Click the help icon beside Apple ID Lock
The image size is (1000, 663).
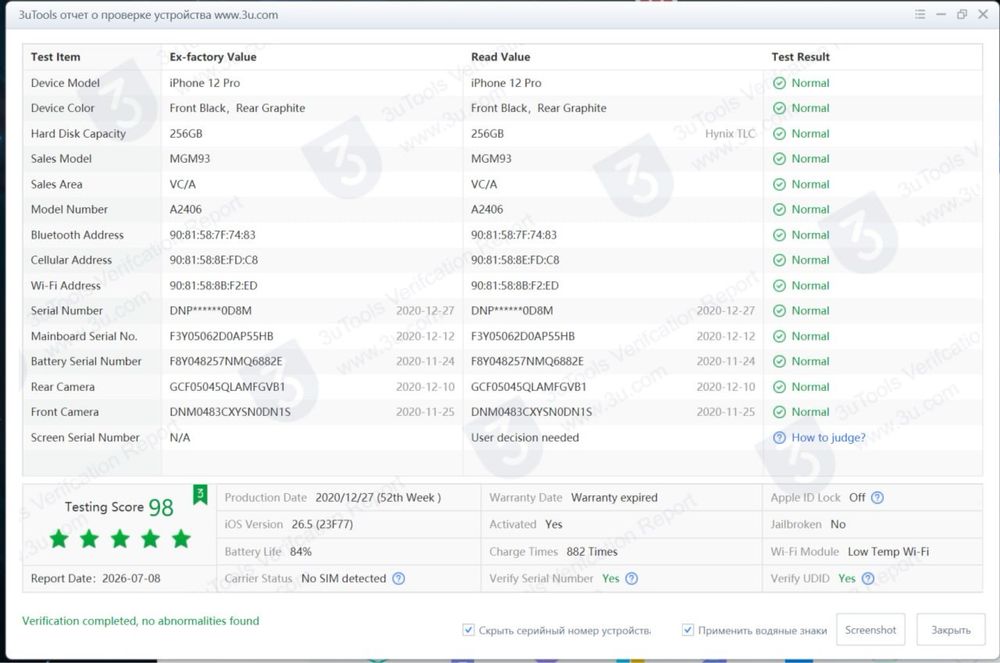pos(878,497)
